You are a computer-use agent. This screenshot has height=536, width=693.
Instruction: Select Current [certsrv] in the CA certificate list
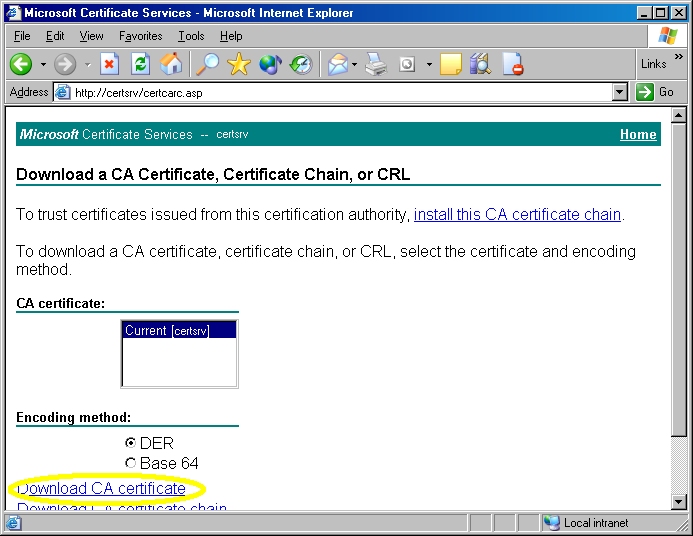[x=179, y=330]
